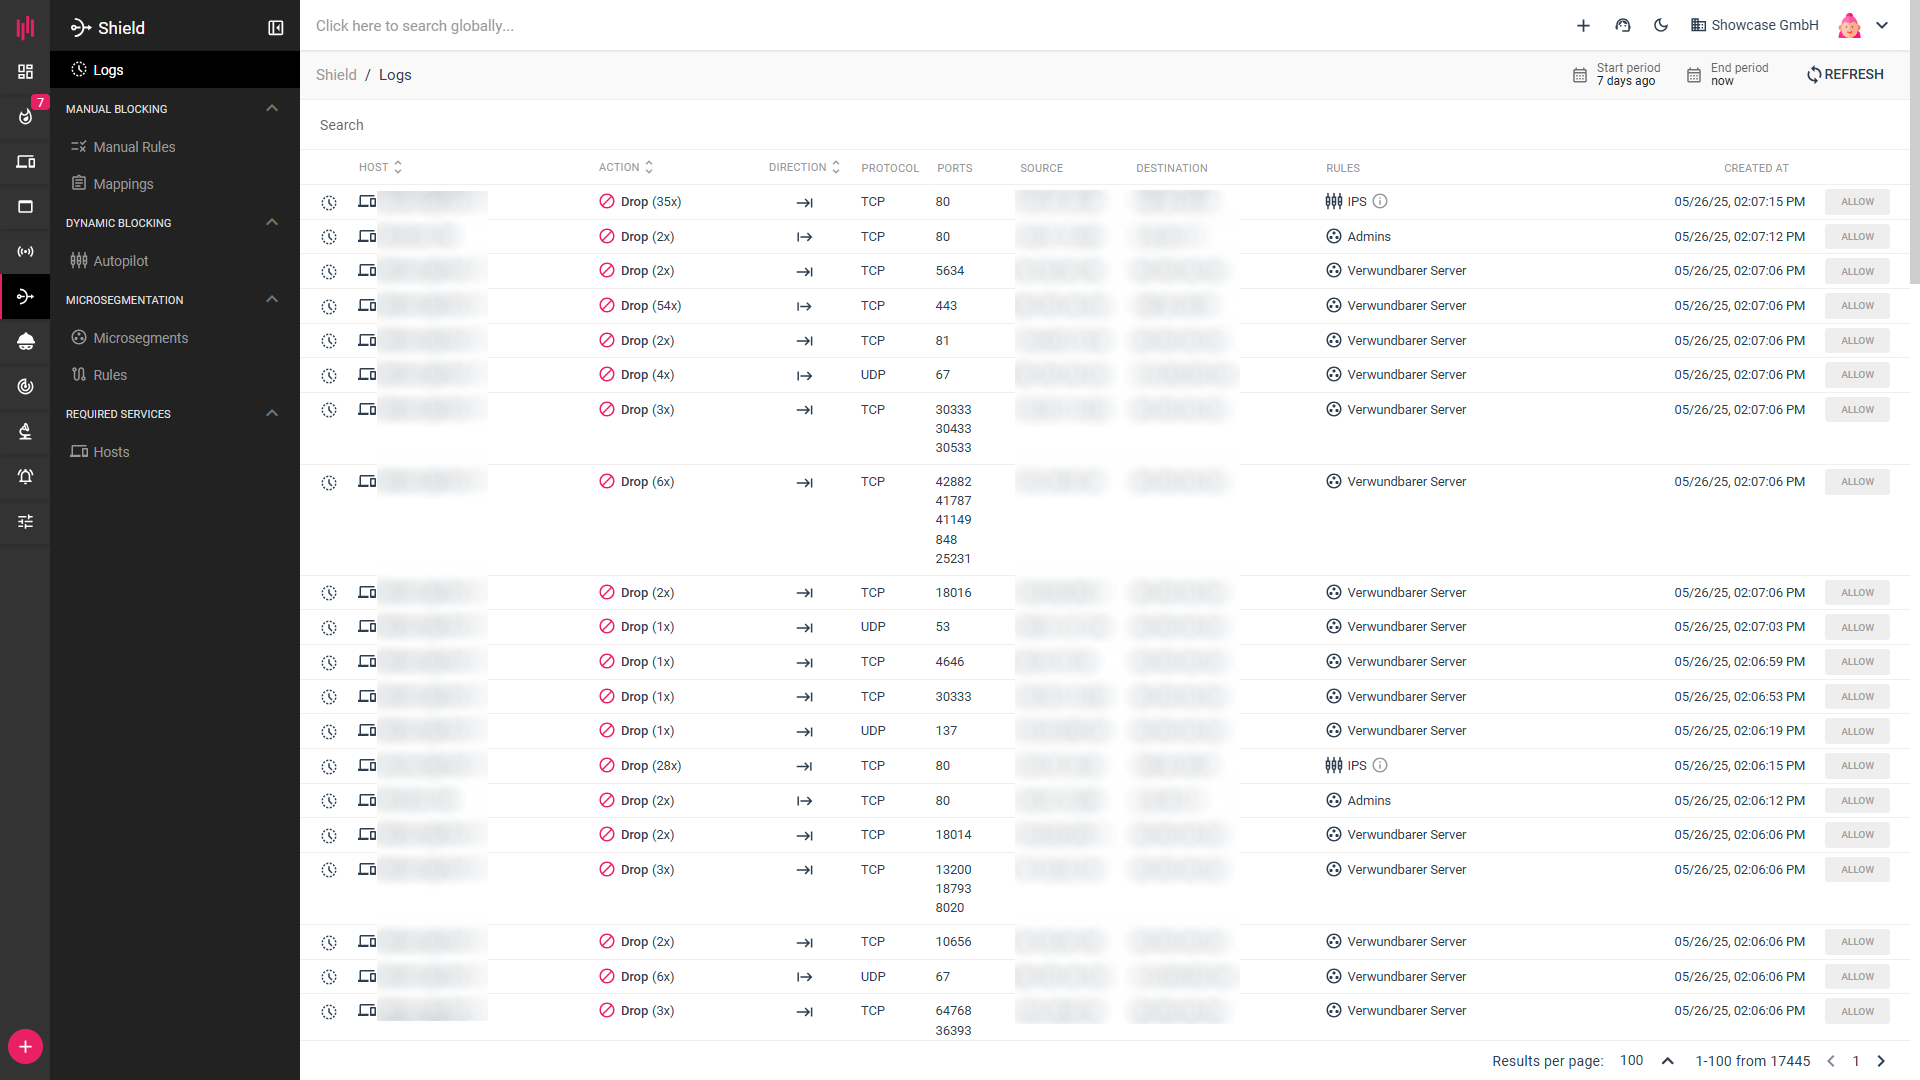Screen dimensions: 1920x1080
Task: Toggle dark mode moon icon
Action: [x=1661, y=25]
